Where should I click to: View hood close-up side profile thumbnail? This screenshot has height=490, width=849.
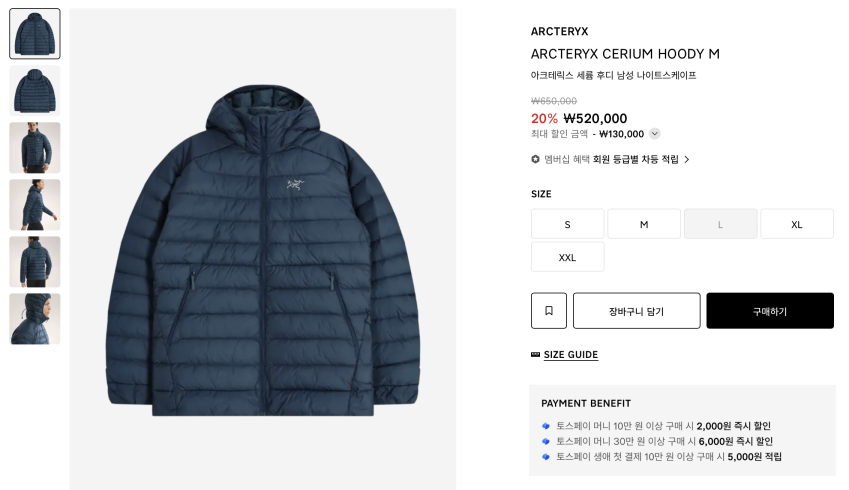(x=35, y=319)
